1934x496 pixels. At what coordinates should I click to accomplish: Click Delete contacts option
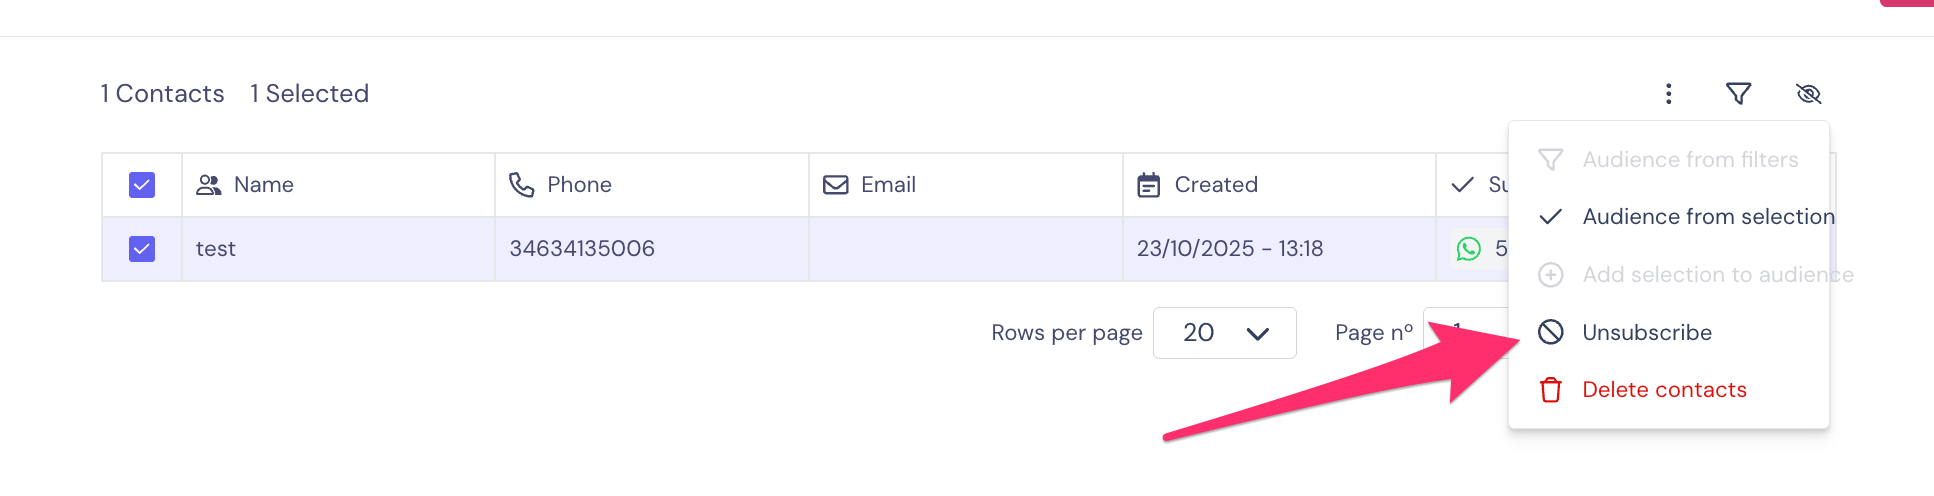click(1664, 390)
